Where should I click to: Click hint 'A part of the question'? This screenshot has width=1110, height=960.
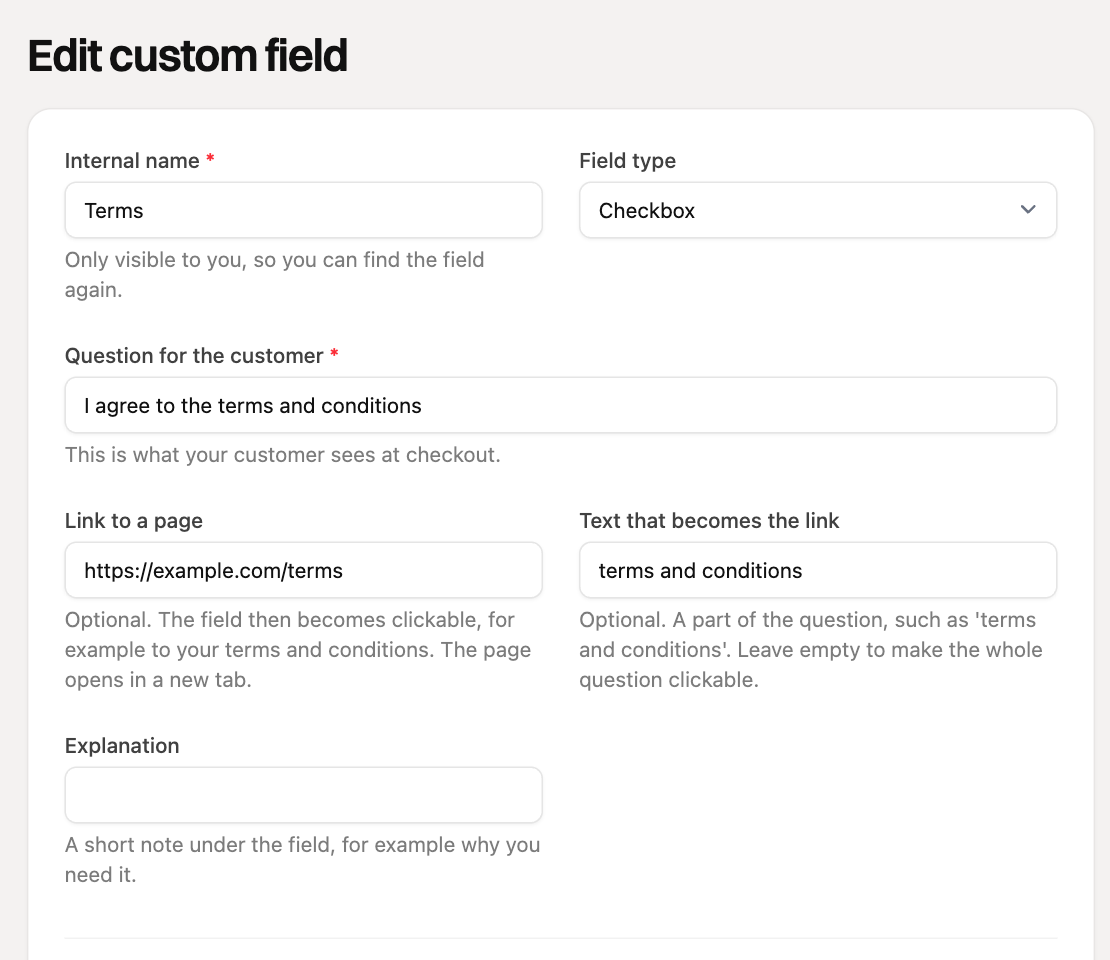click(811, 650)
